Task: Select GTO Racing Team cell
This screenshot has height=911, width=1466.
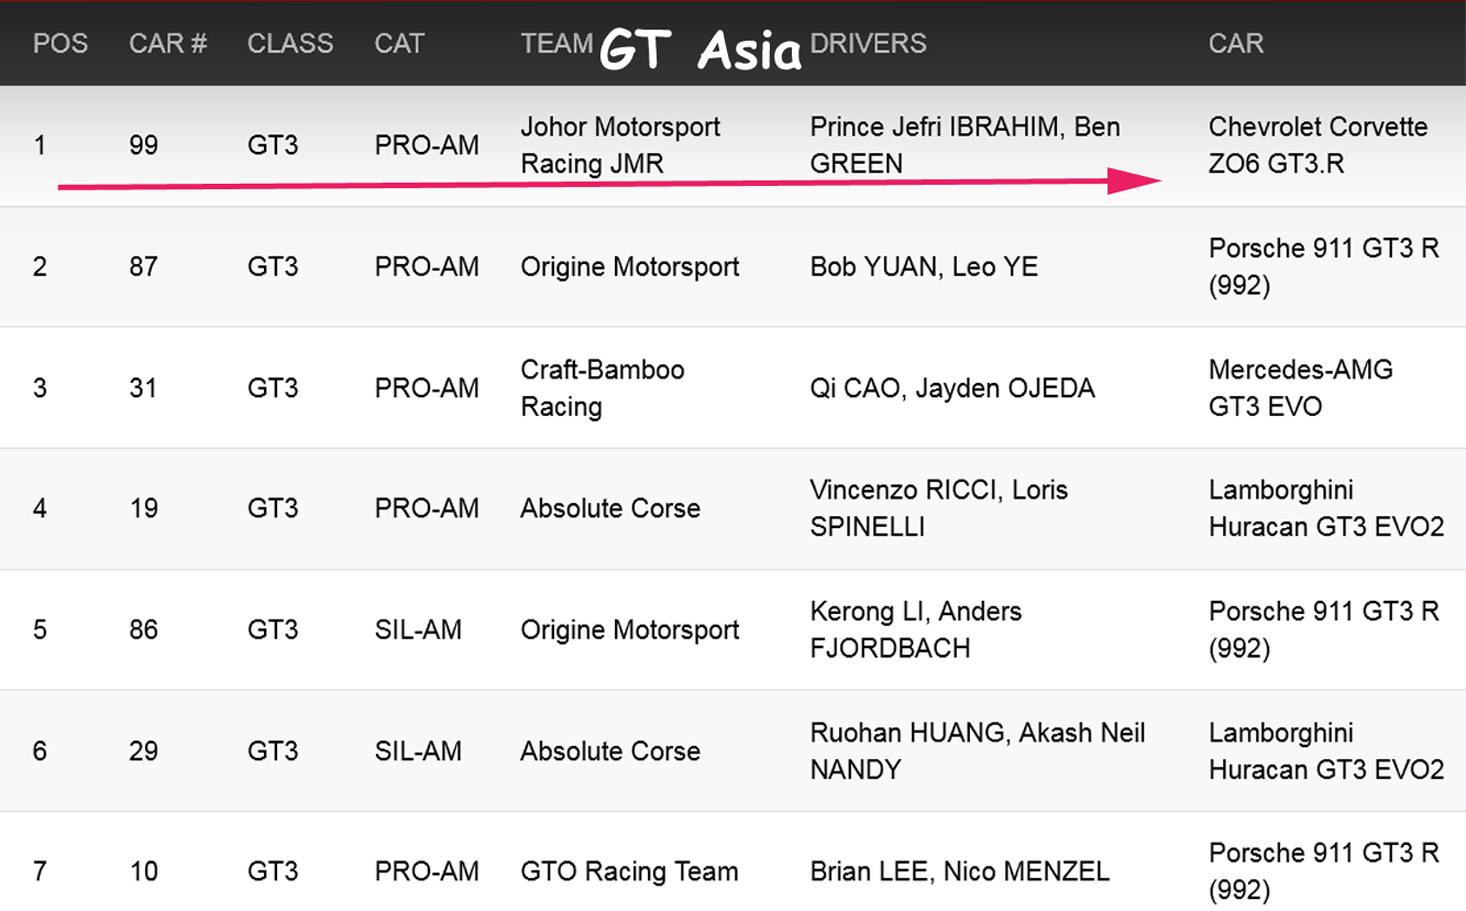Action: [629, 872]
